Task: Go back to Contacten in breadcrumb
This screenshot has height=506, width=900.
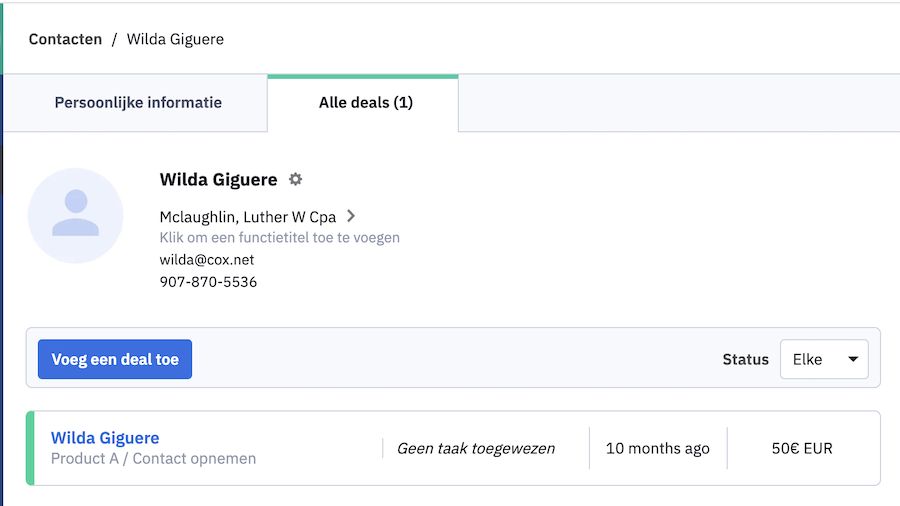Action: coord(65,39)
